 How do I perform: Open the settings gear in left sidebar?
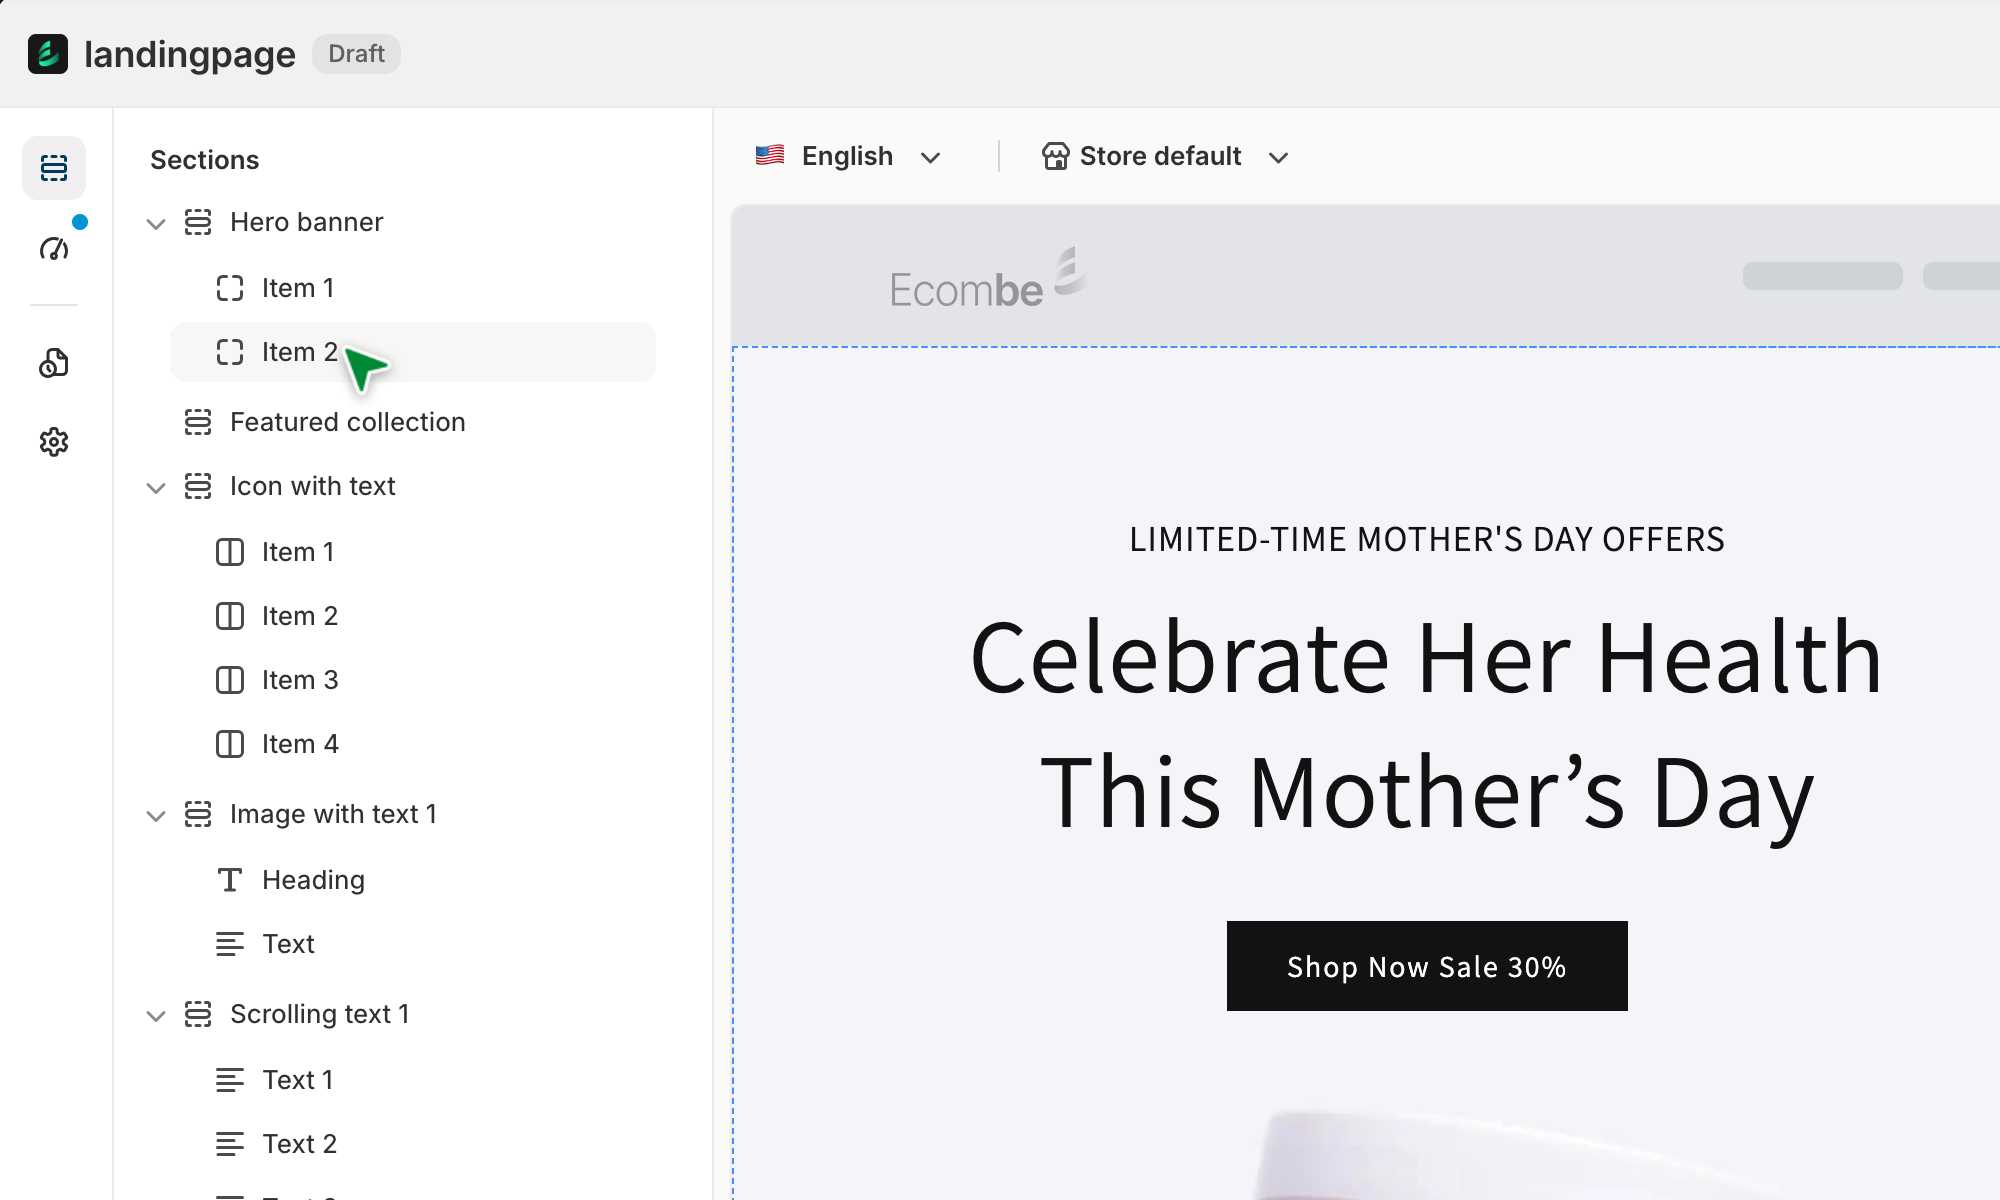pyautogui.click(x=54, y=442)
